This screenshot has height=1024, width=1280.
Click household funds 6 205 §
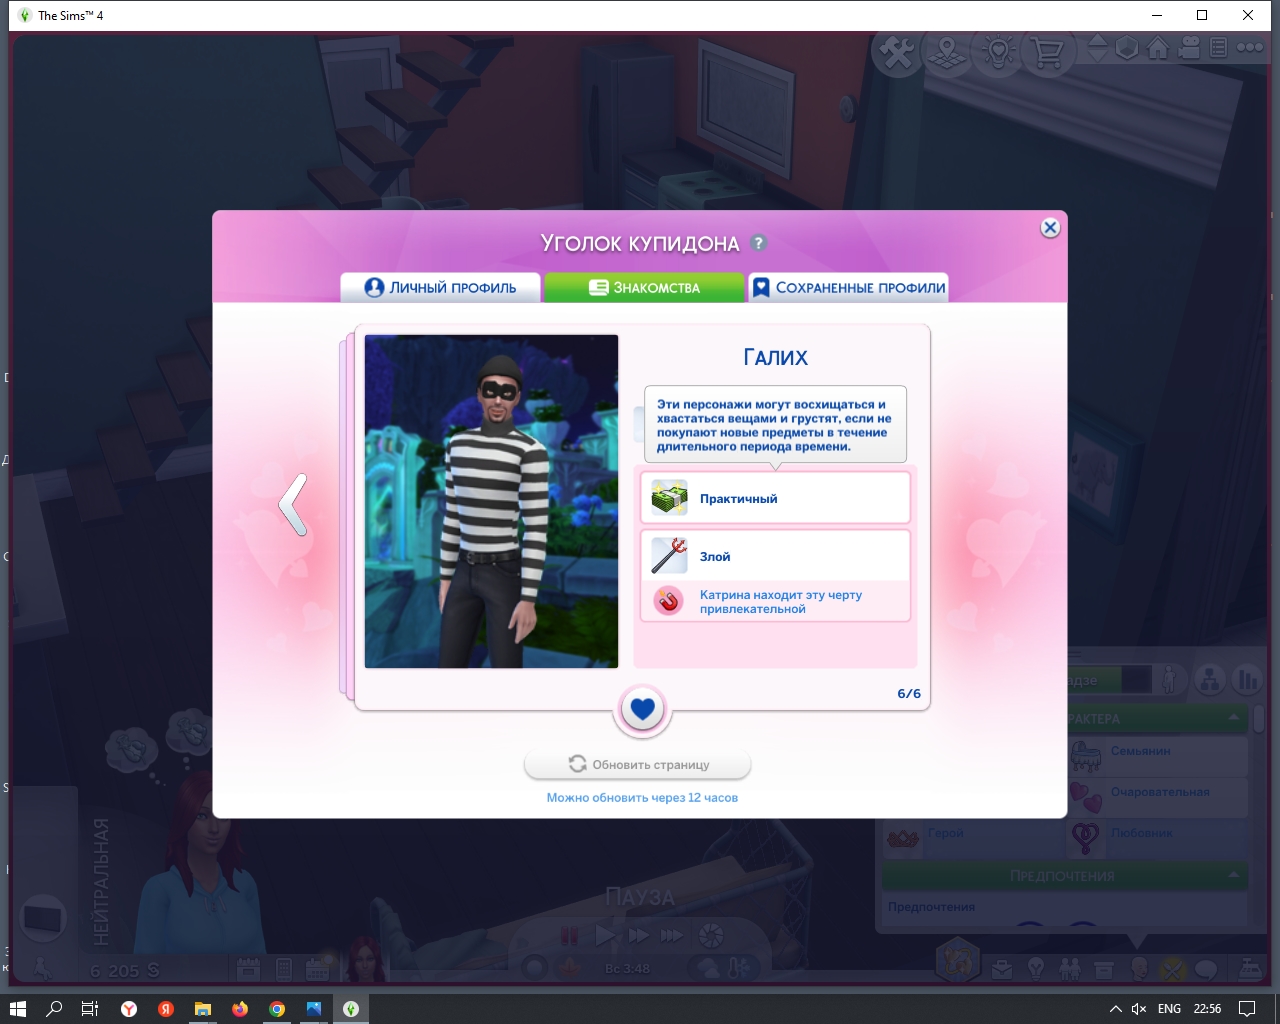point(125,970)
